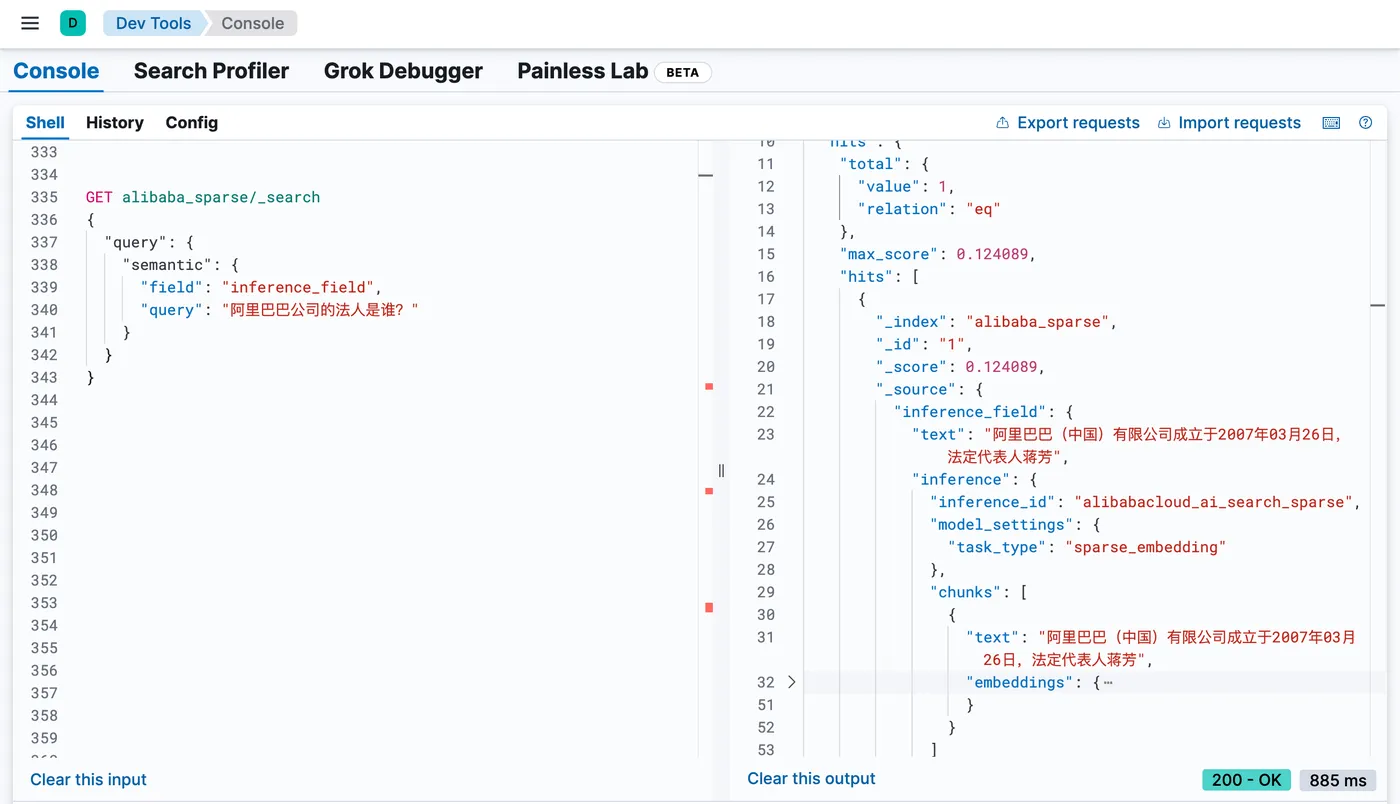The image size is (1400, 804).
Task: Click the BETA badge next to Painless Lab
Action: click(683, 72)
